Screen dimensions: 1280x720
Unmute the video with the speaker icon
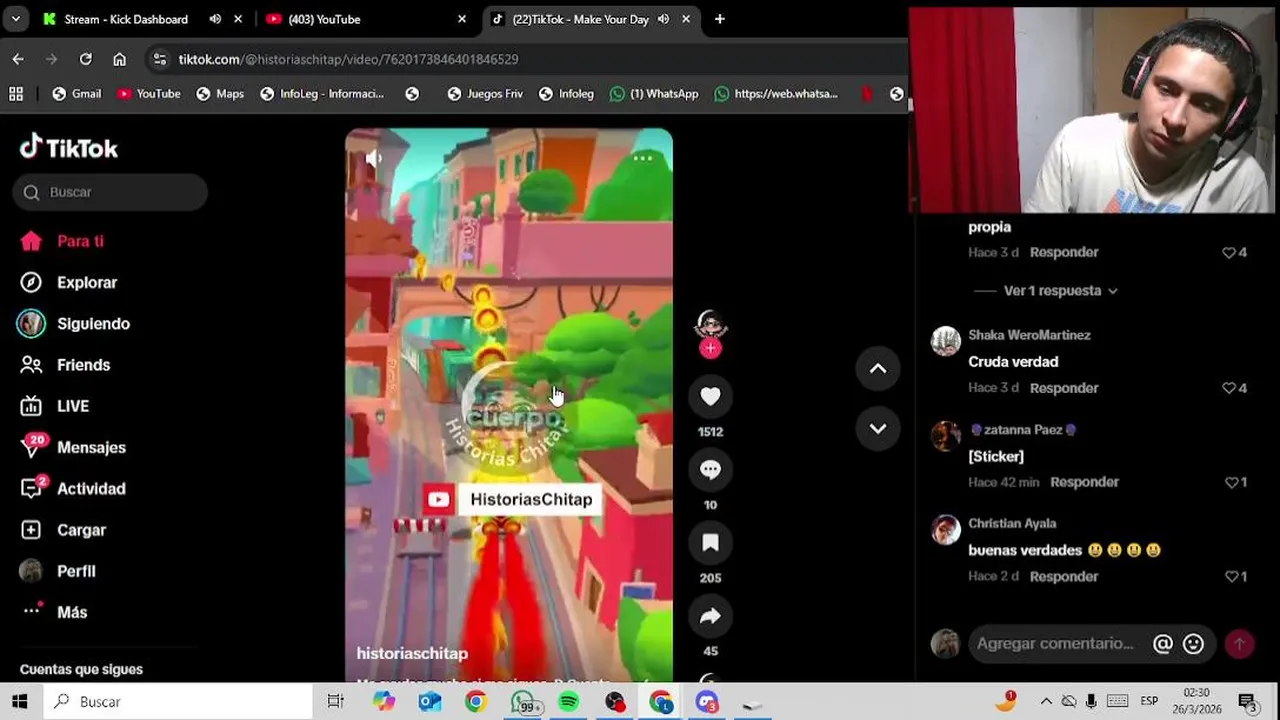coord(374,158)
